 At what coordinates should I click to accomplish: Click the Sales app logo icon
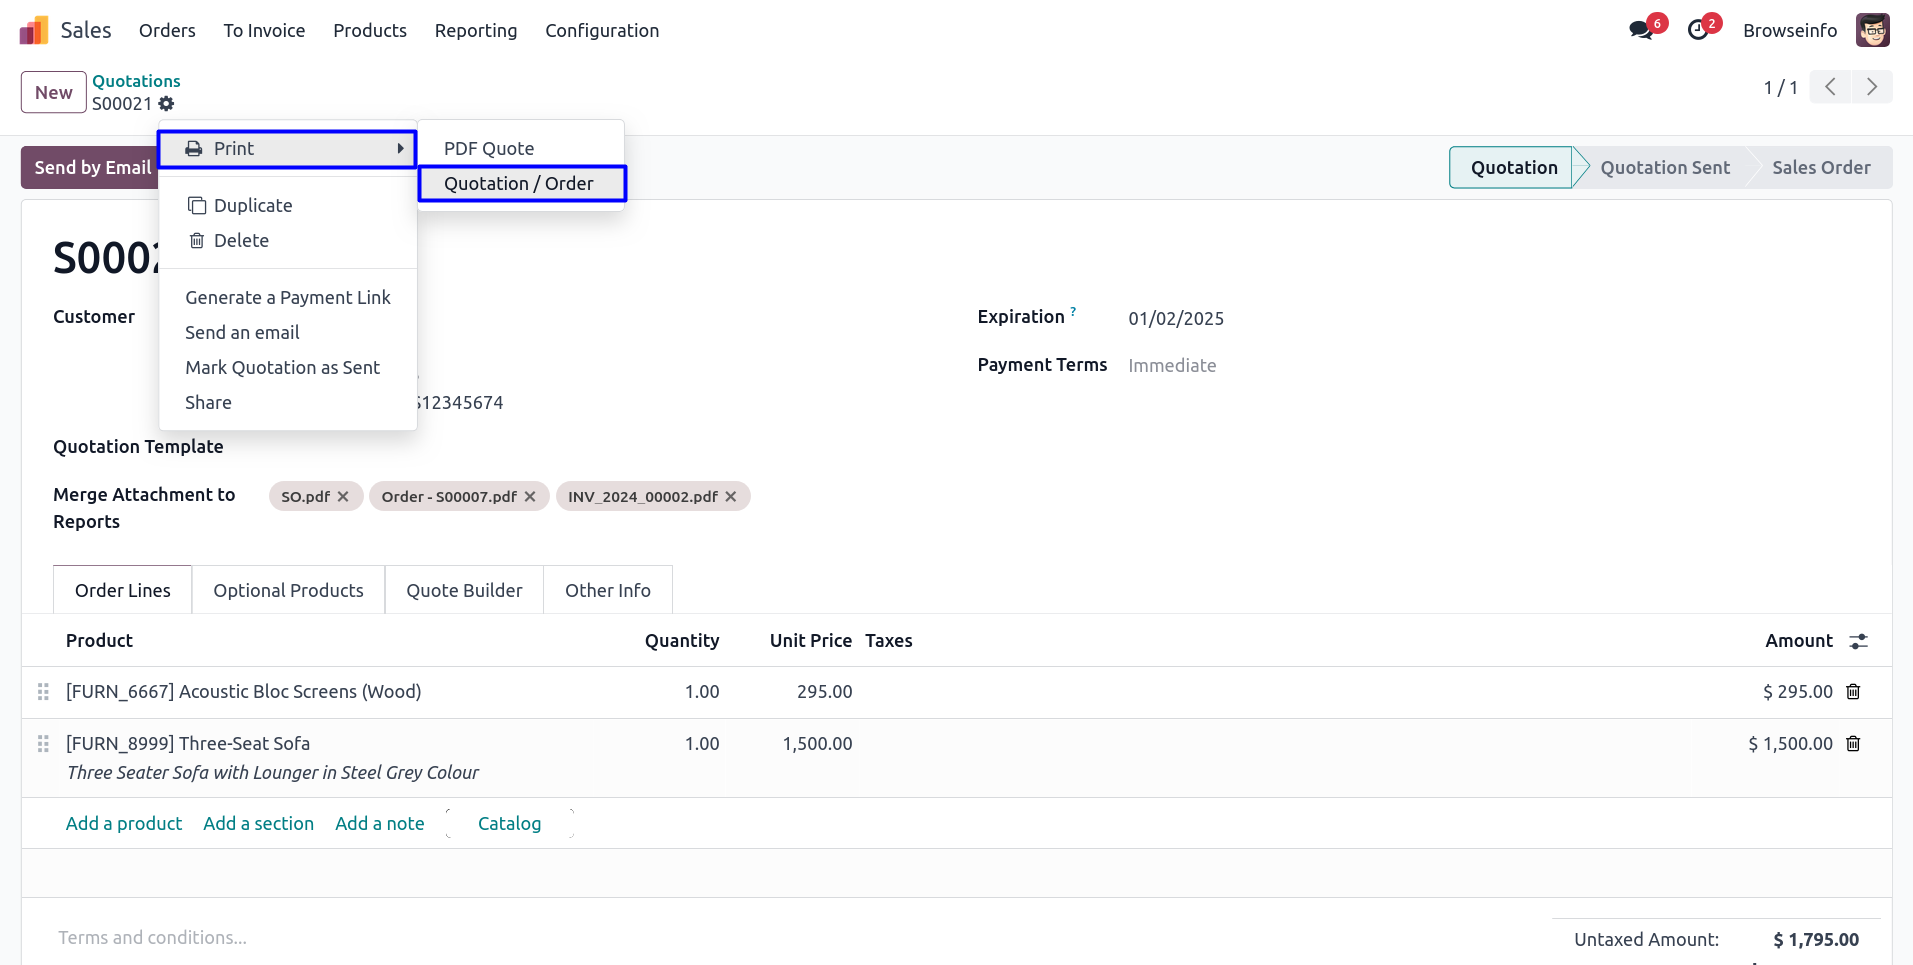pyautogui.click(x=33, y=30)
